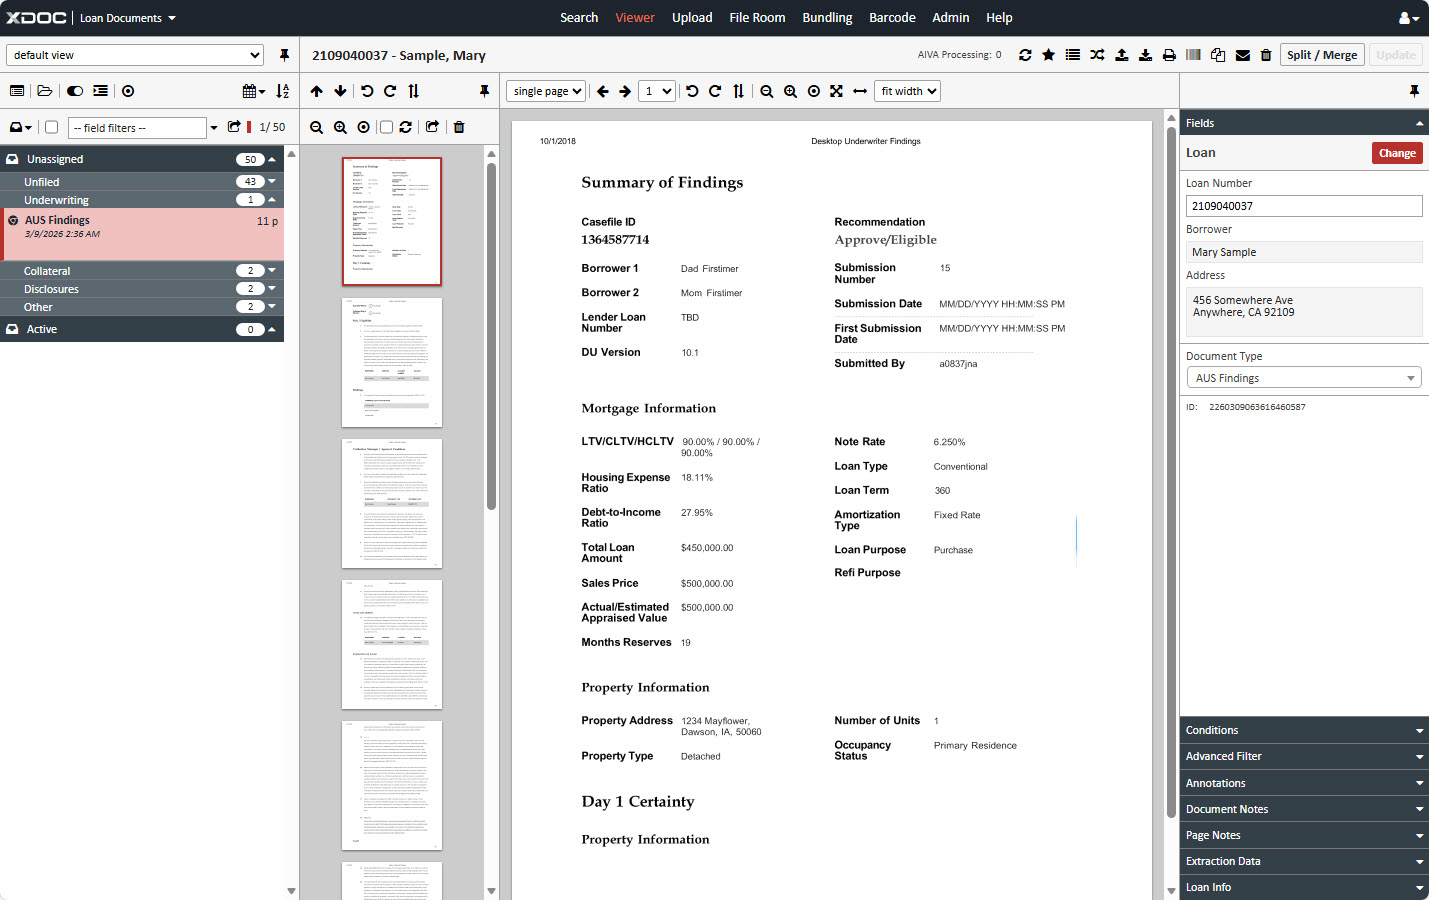Tick the checkbox beside the field filters box
The height and width of the screenshot is (900, 1429).
[52, 127]
